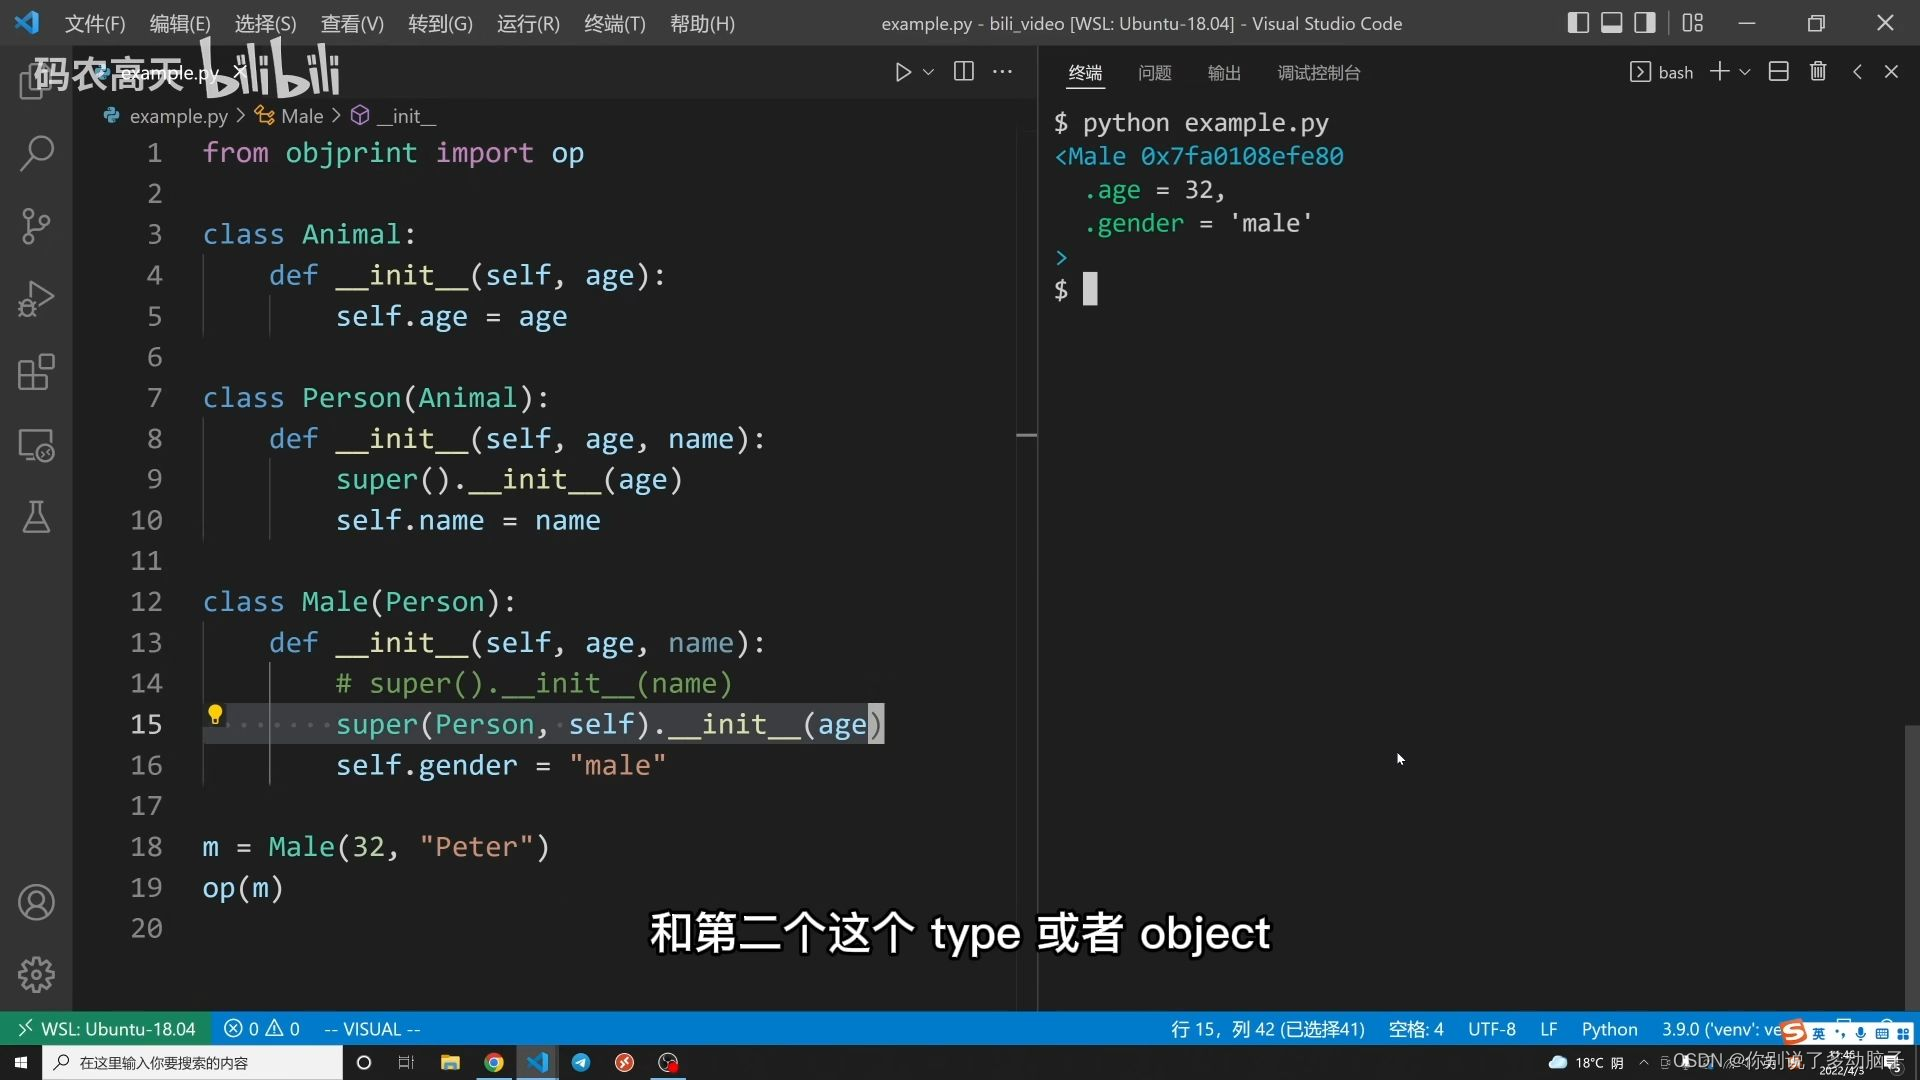Click the lightbulb code action on line 15
This screenshot has height=1080, width=1920.
tap(214, 714)
